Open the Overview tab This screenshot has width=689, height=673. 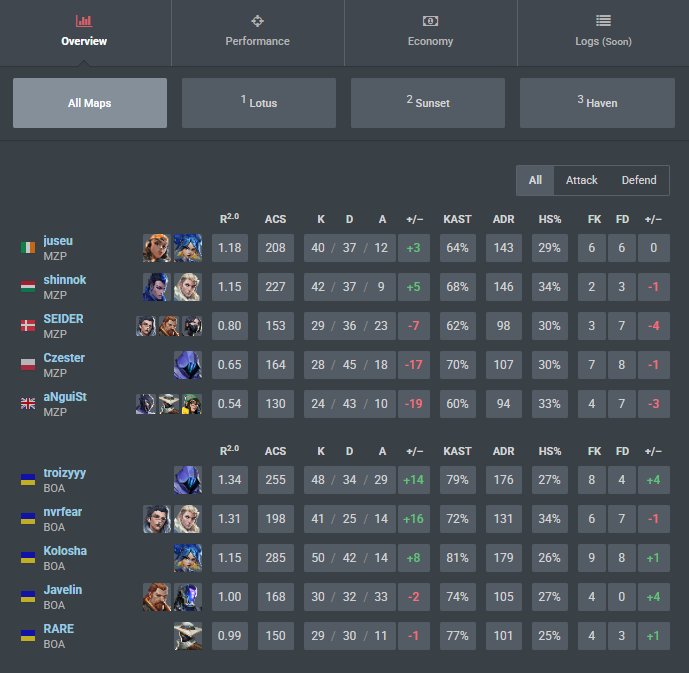tap(84, 33)
